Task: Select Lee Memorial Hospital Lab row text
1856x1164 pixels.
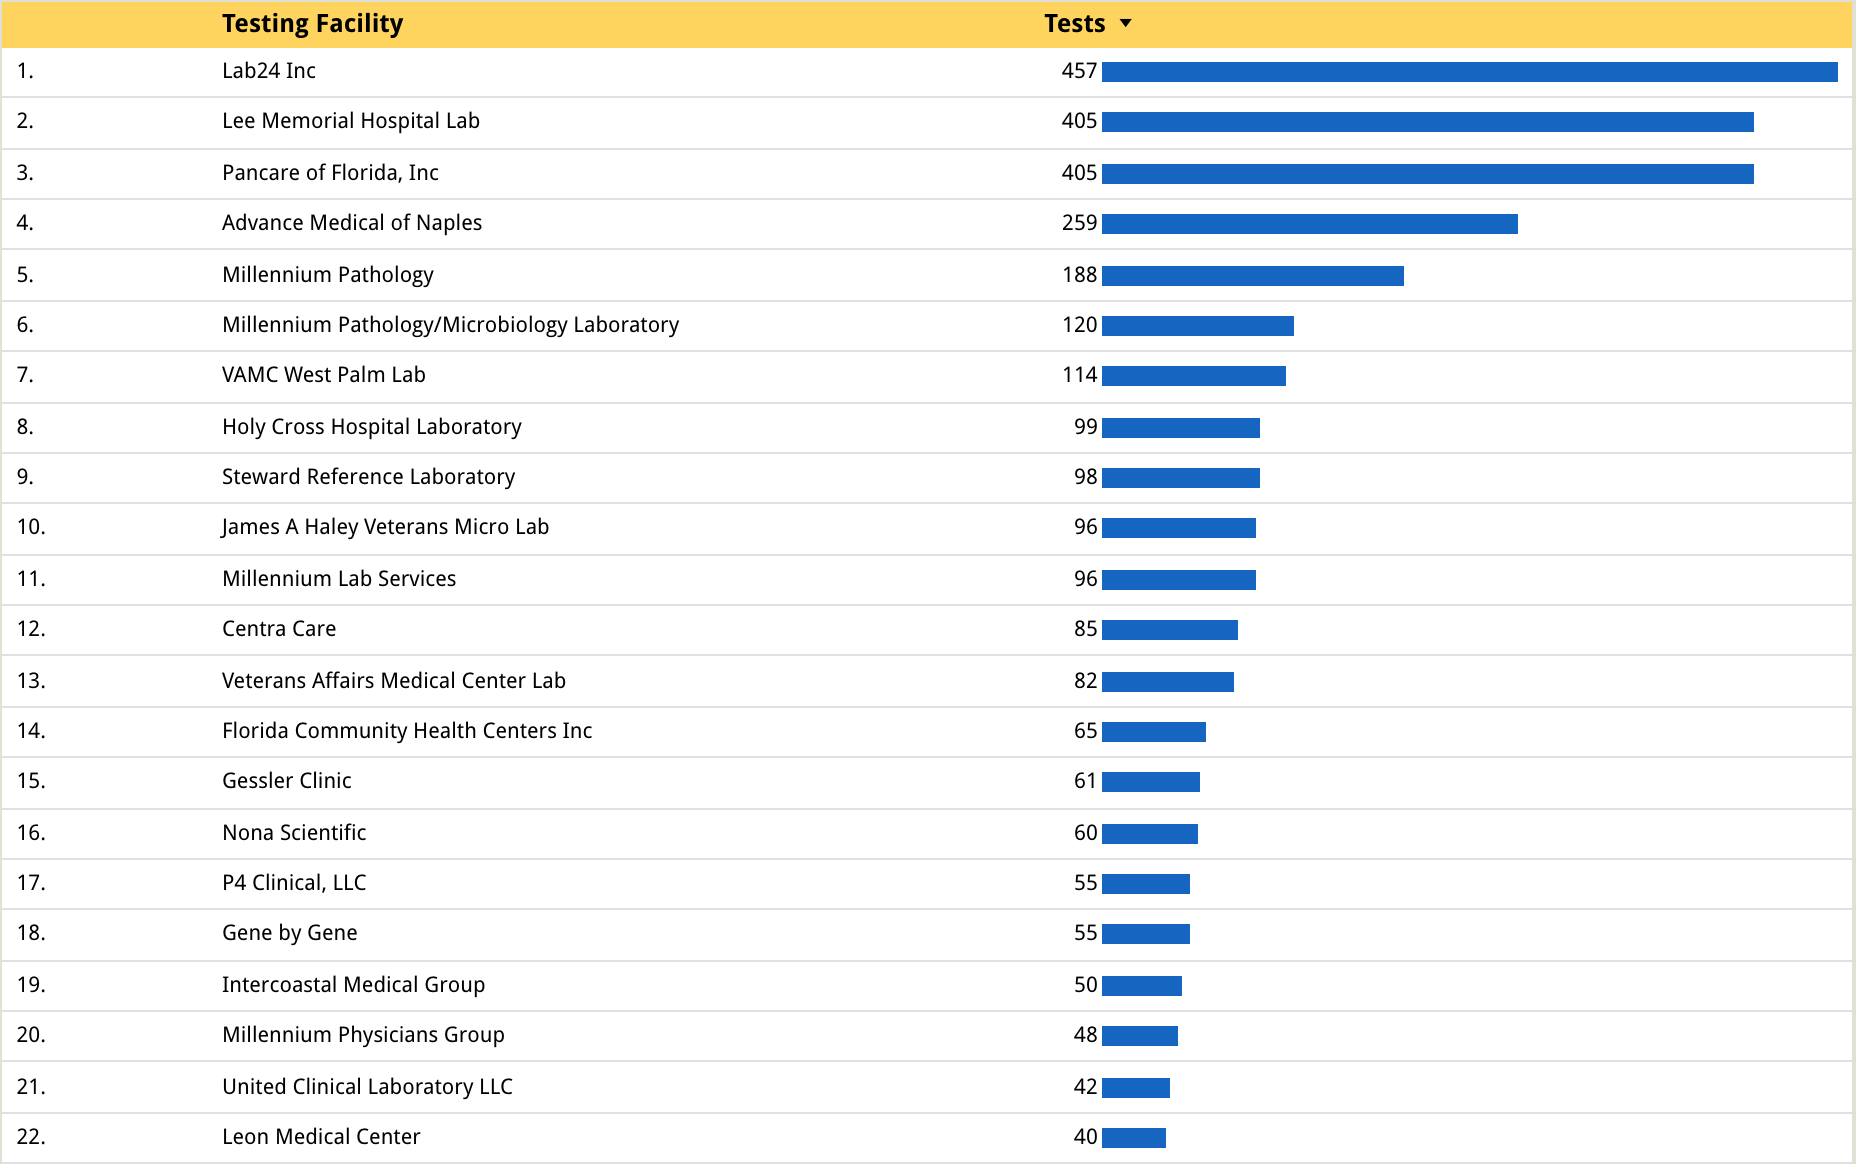Action: click(351, 121)
